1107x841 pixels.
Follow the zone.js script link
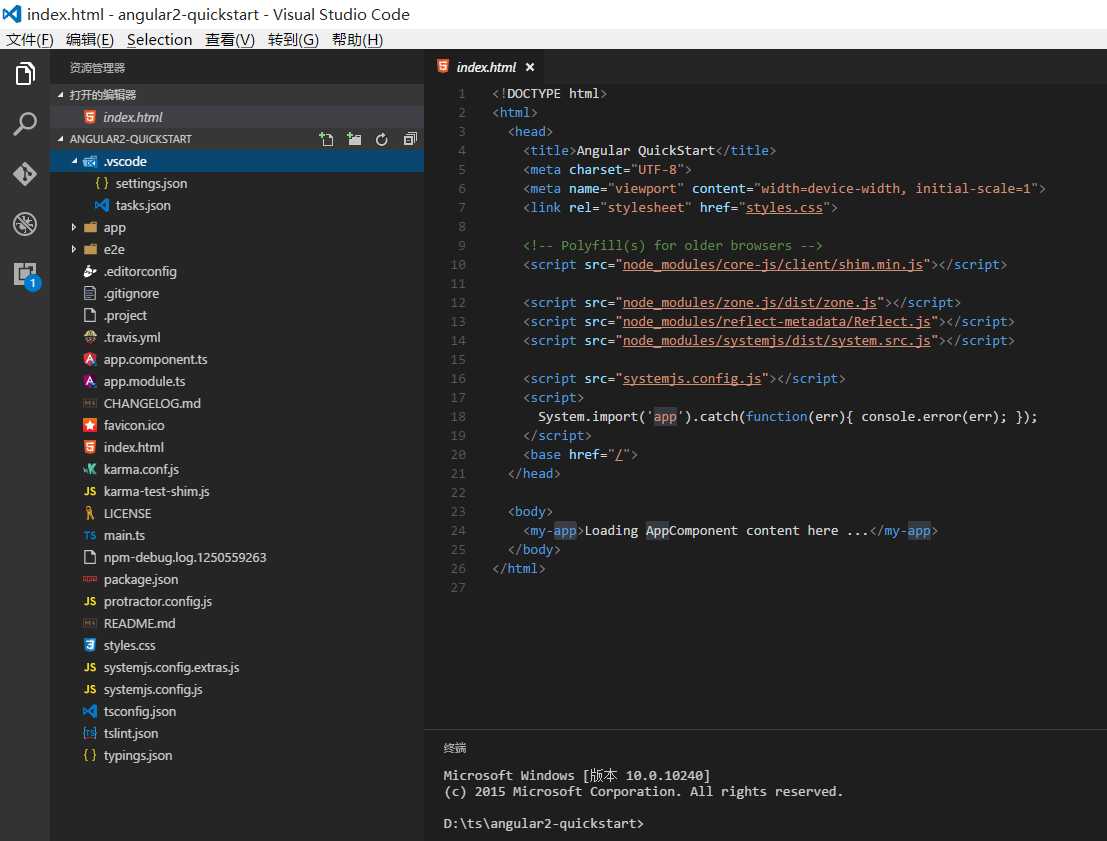point(749,303)
